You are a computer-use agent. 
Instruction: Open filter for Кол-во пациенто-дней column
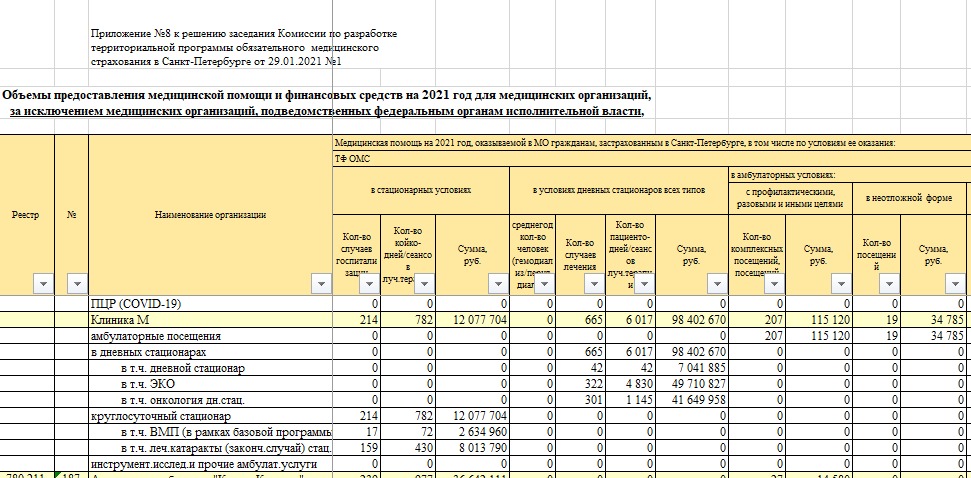coord(643,284)
